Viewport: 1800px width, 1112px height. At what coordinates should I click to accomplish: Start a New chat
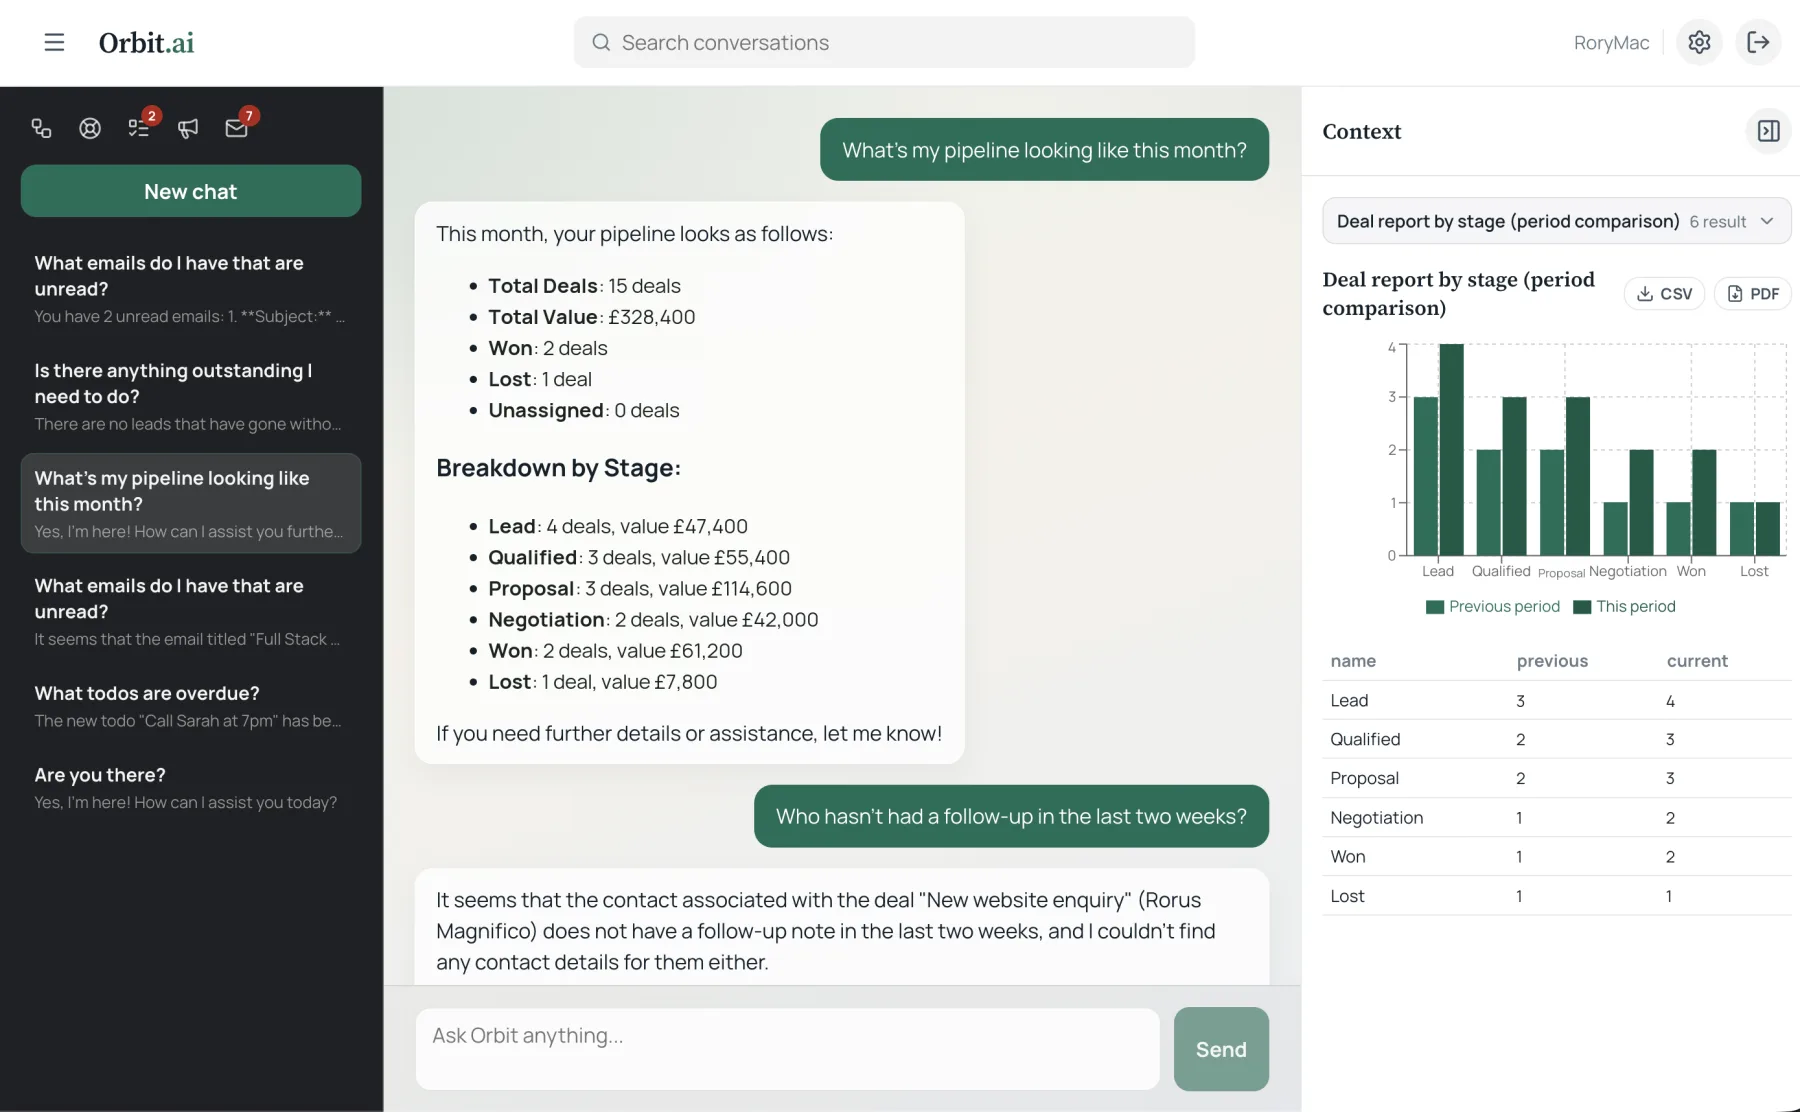191,191
